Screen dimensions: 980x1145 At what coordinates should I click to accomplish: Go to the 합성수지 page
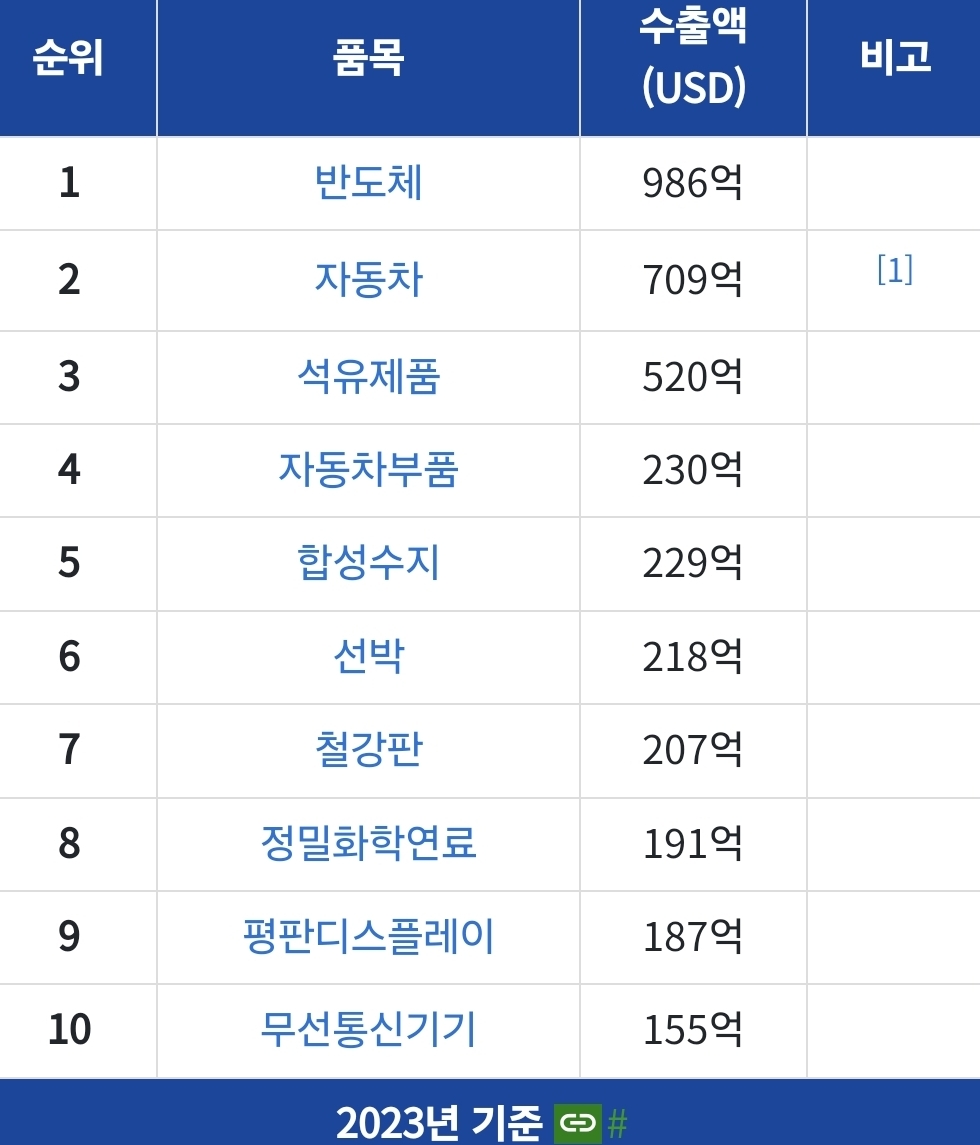[368, 563]
